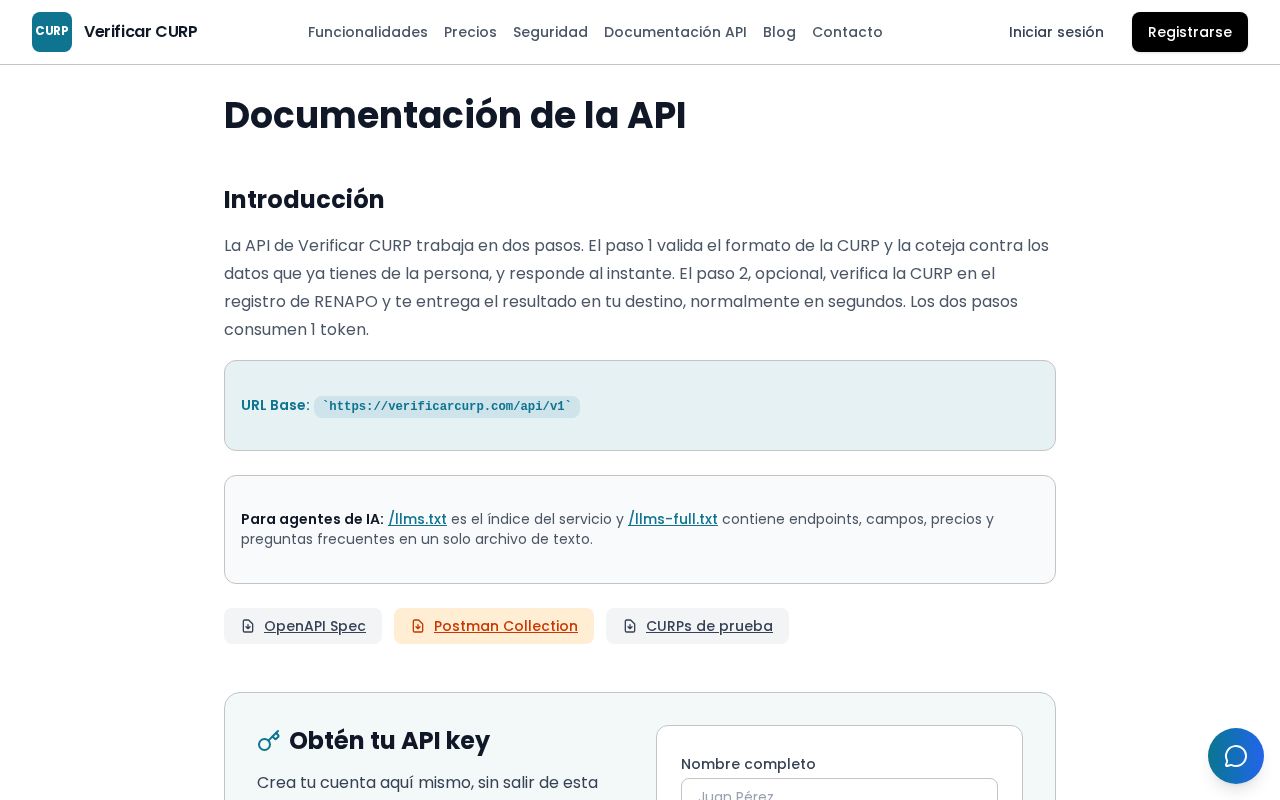The width and height of the screenshot is (1280, 800).
Task: Click the file icon next to OpenAPI Spec
Action: point(248,626)
